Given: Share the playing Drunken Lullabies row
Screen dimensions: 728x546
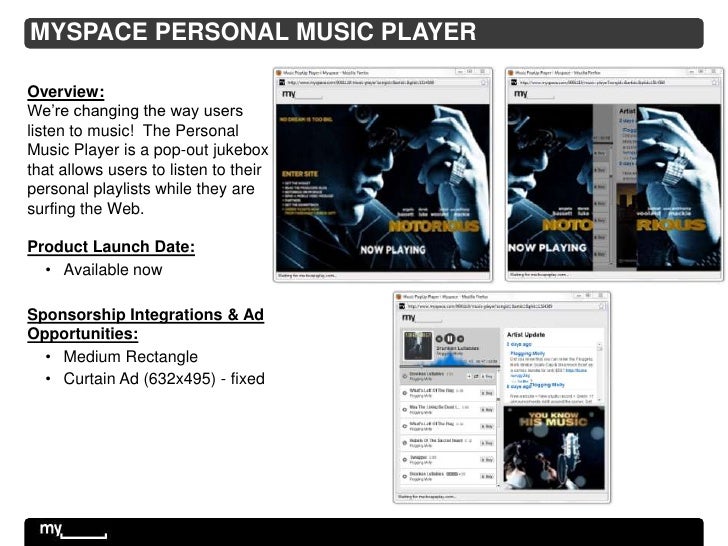Looking at the screenshot, I should (x=476, y=377).
